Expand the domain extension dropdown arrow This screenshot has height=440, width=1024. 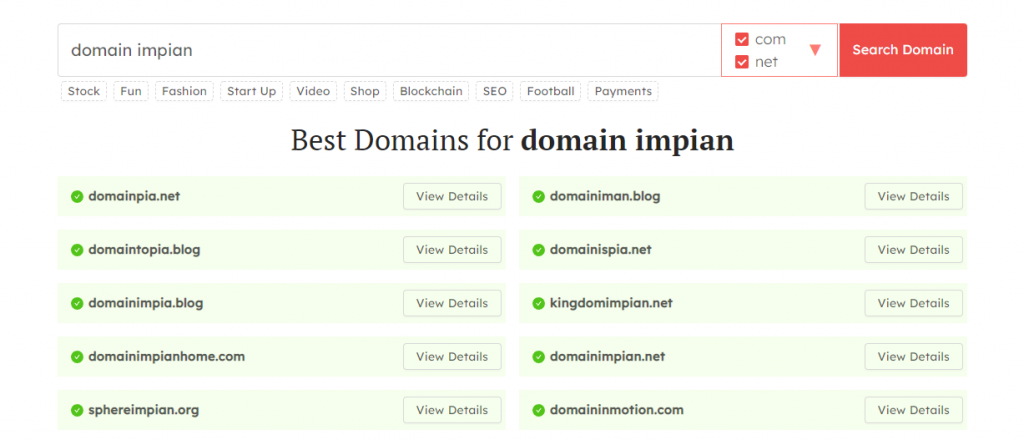tap(815, 50)
